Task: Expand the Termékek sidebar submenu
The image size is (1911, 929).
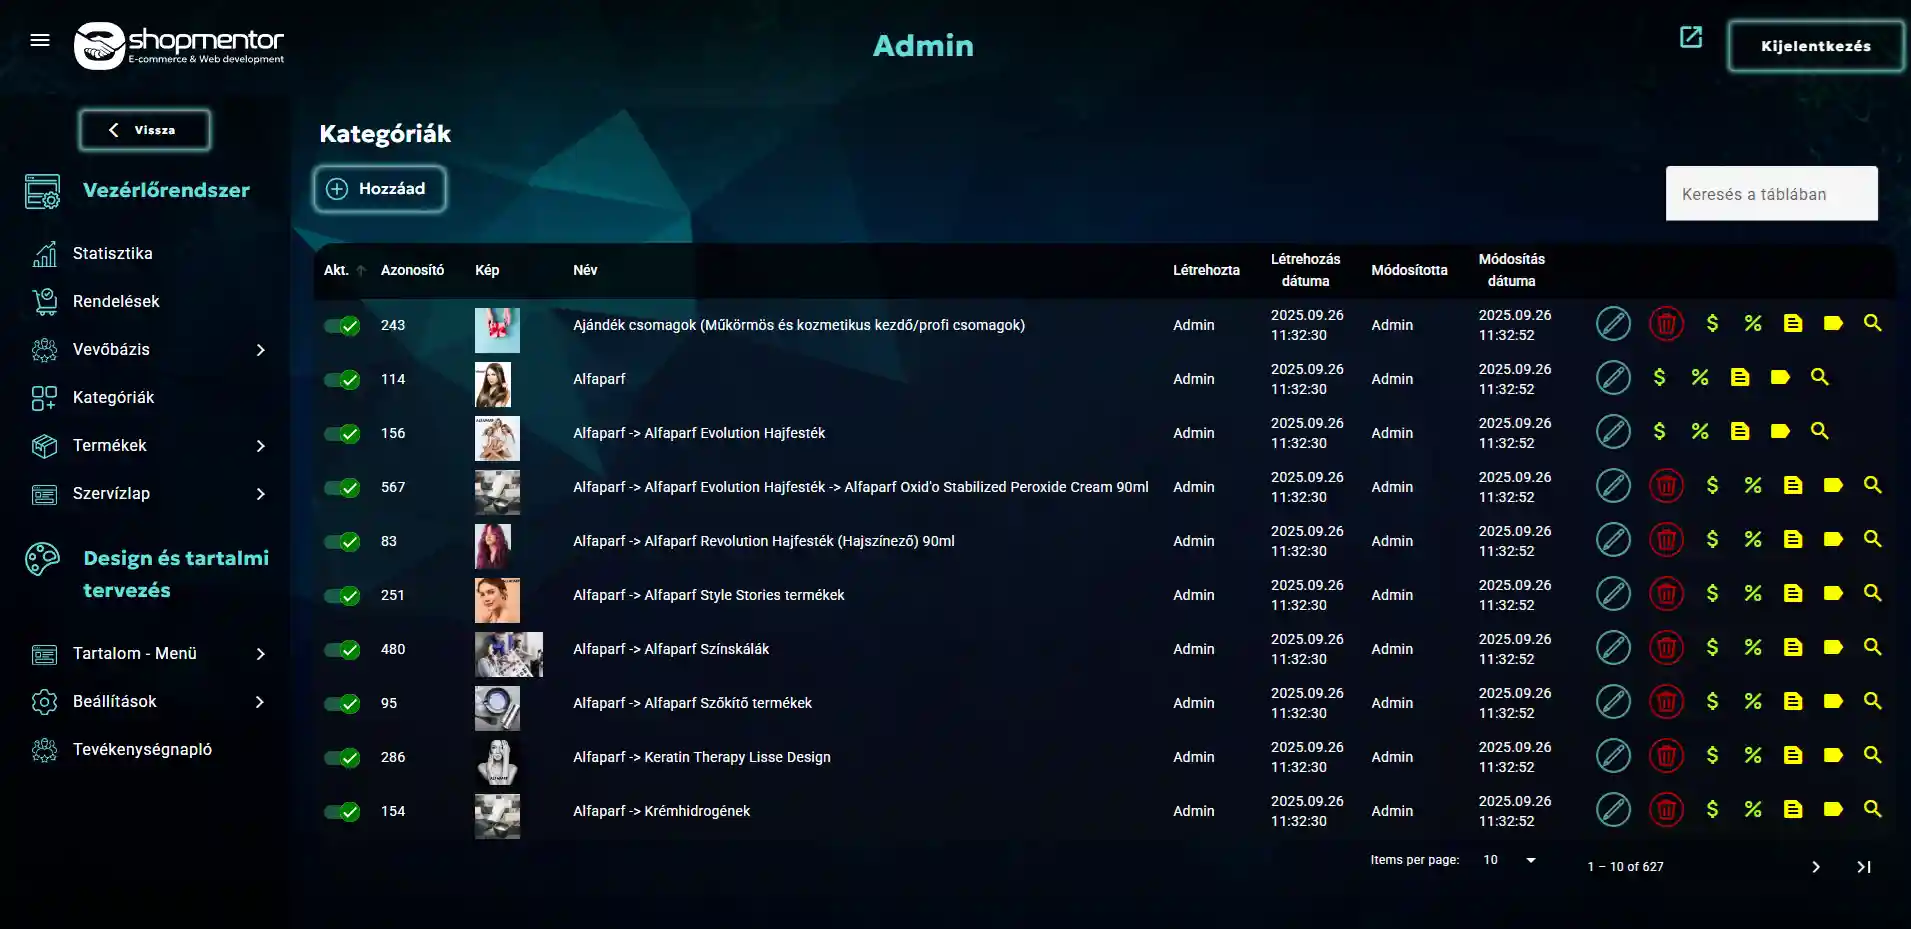Action: pos(260,446)
